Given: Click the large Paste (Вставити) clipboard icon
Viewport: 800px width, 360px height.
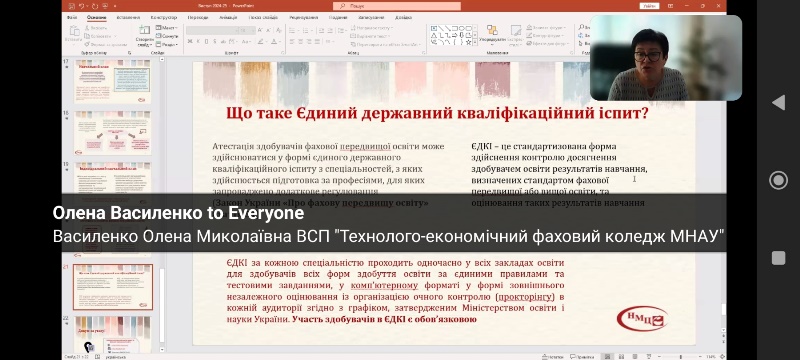Looking at the screenshot, I should [74, 31].
